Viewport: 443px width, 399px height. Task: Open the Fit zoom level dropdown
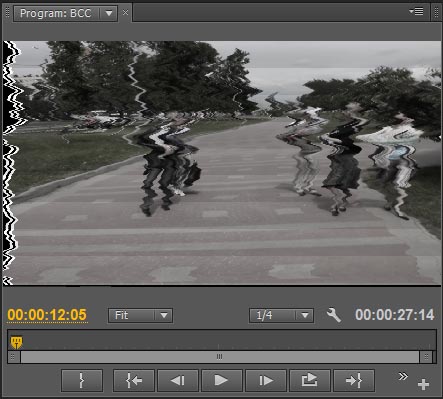(140, 315)
